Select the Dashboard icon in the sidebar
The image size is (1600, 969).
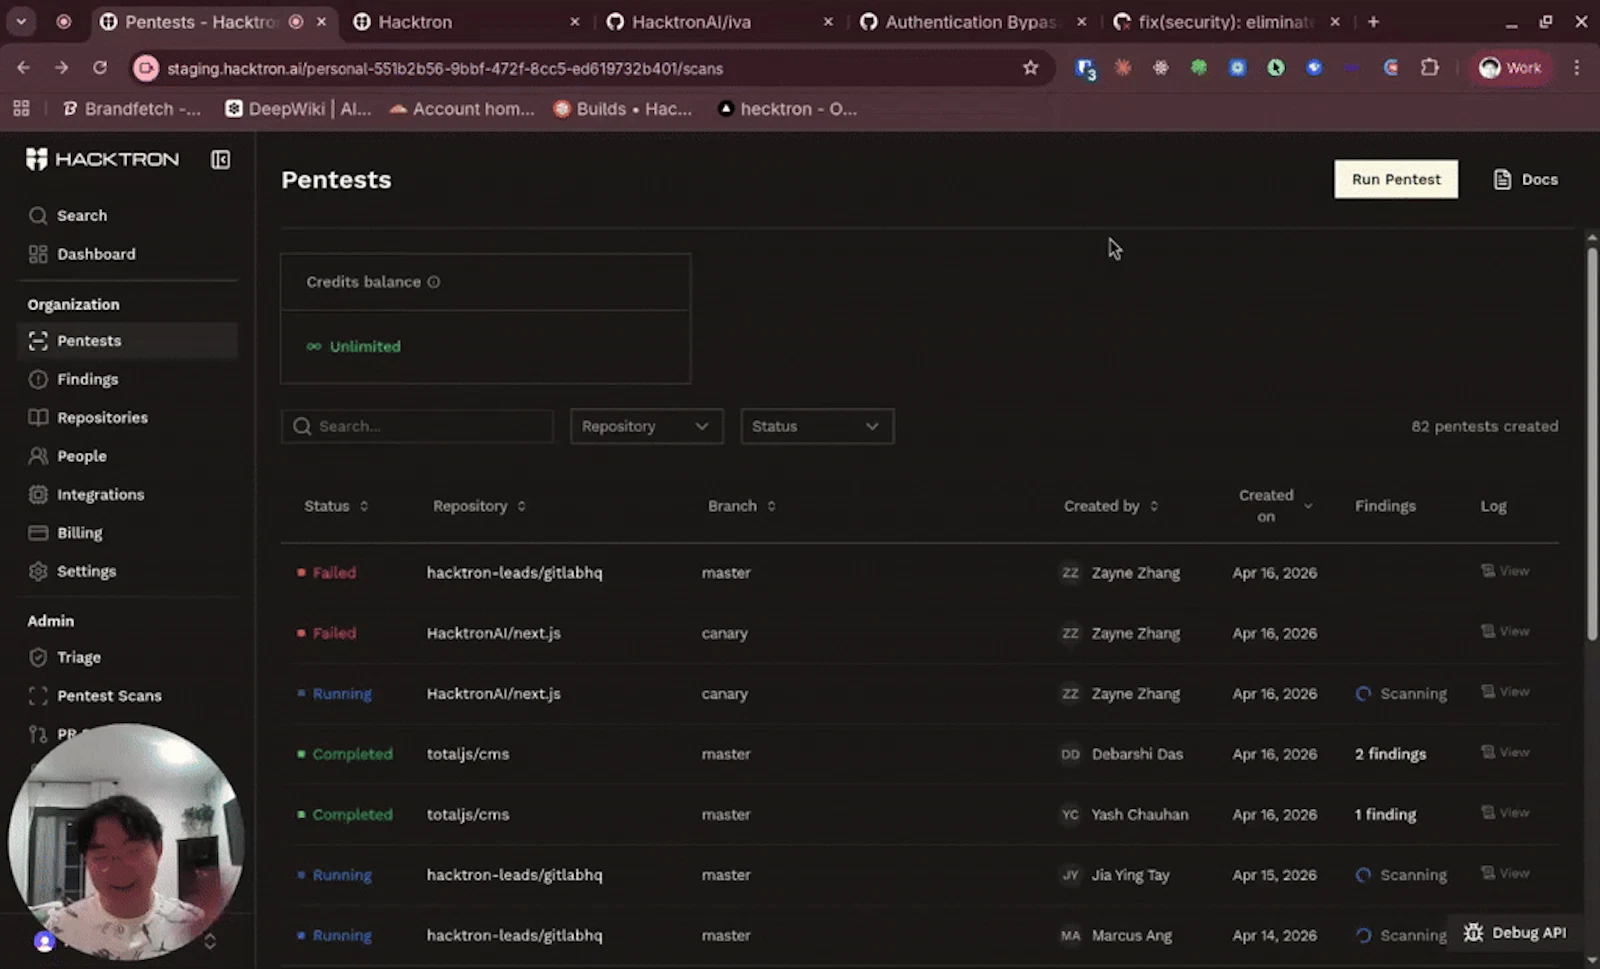(x=38, y=254)
